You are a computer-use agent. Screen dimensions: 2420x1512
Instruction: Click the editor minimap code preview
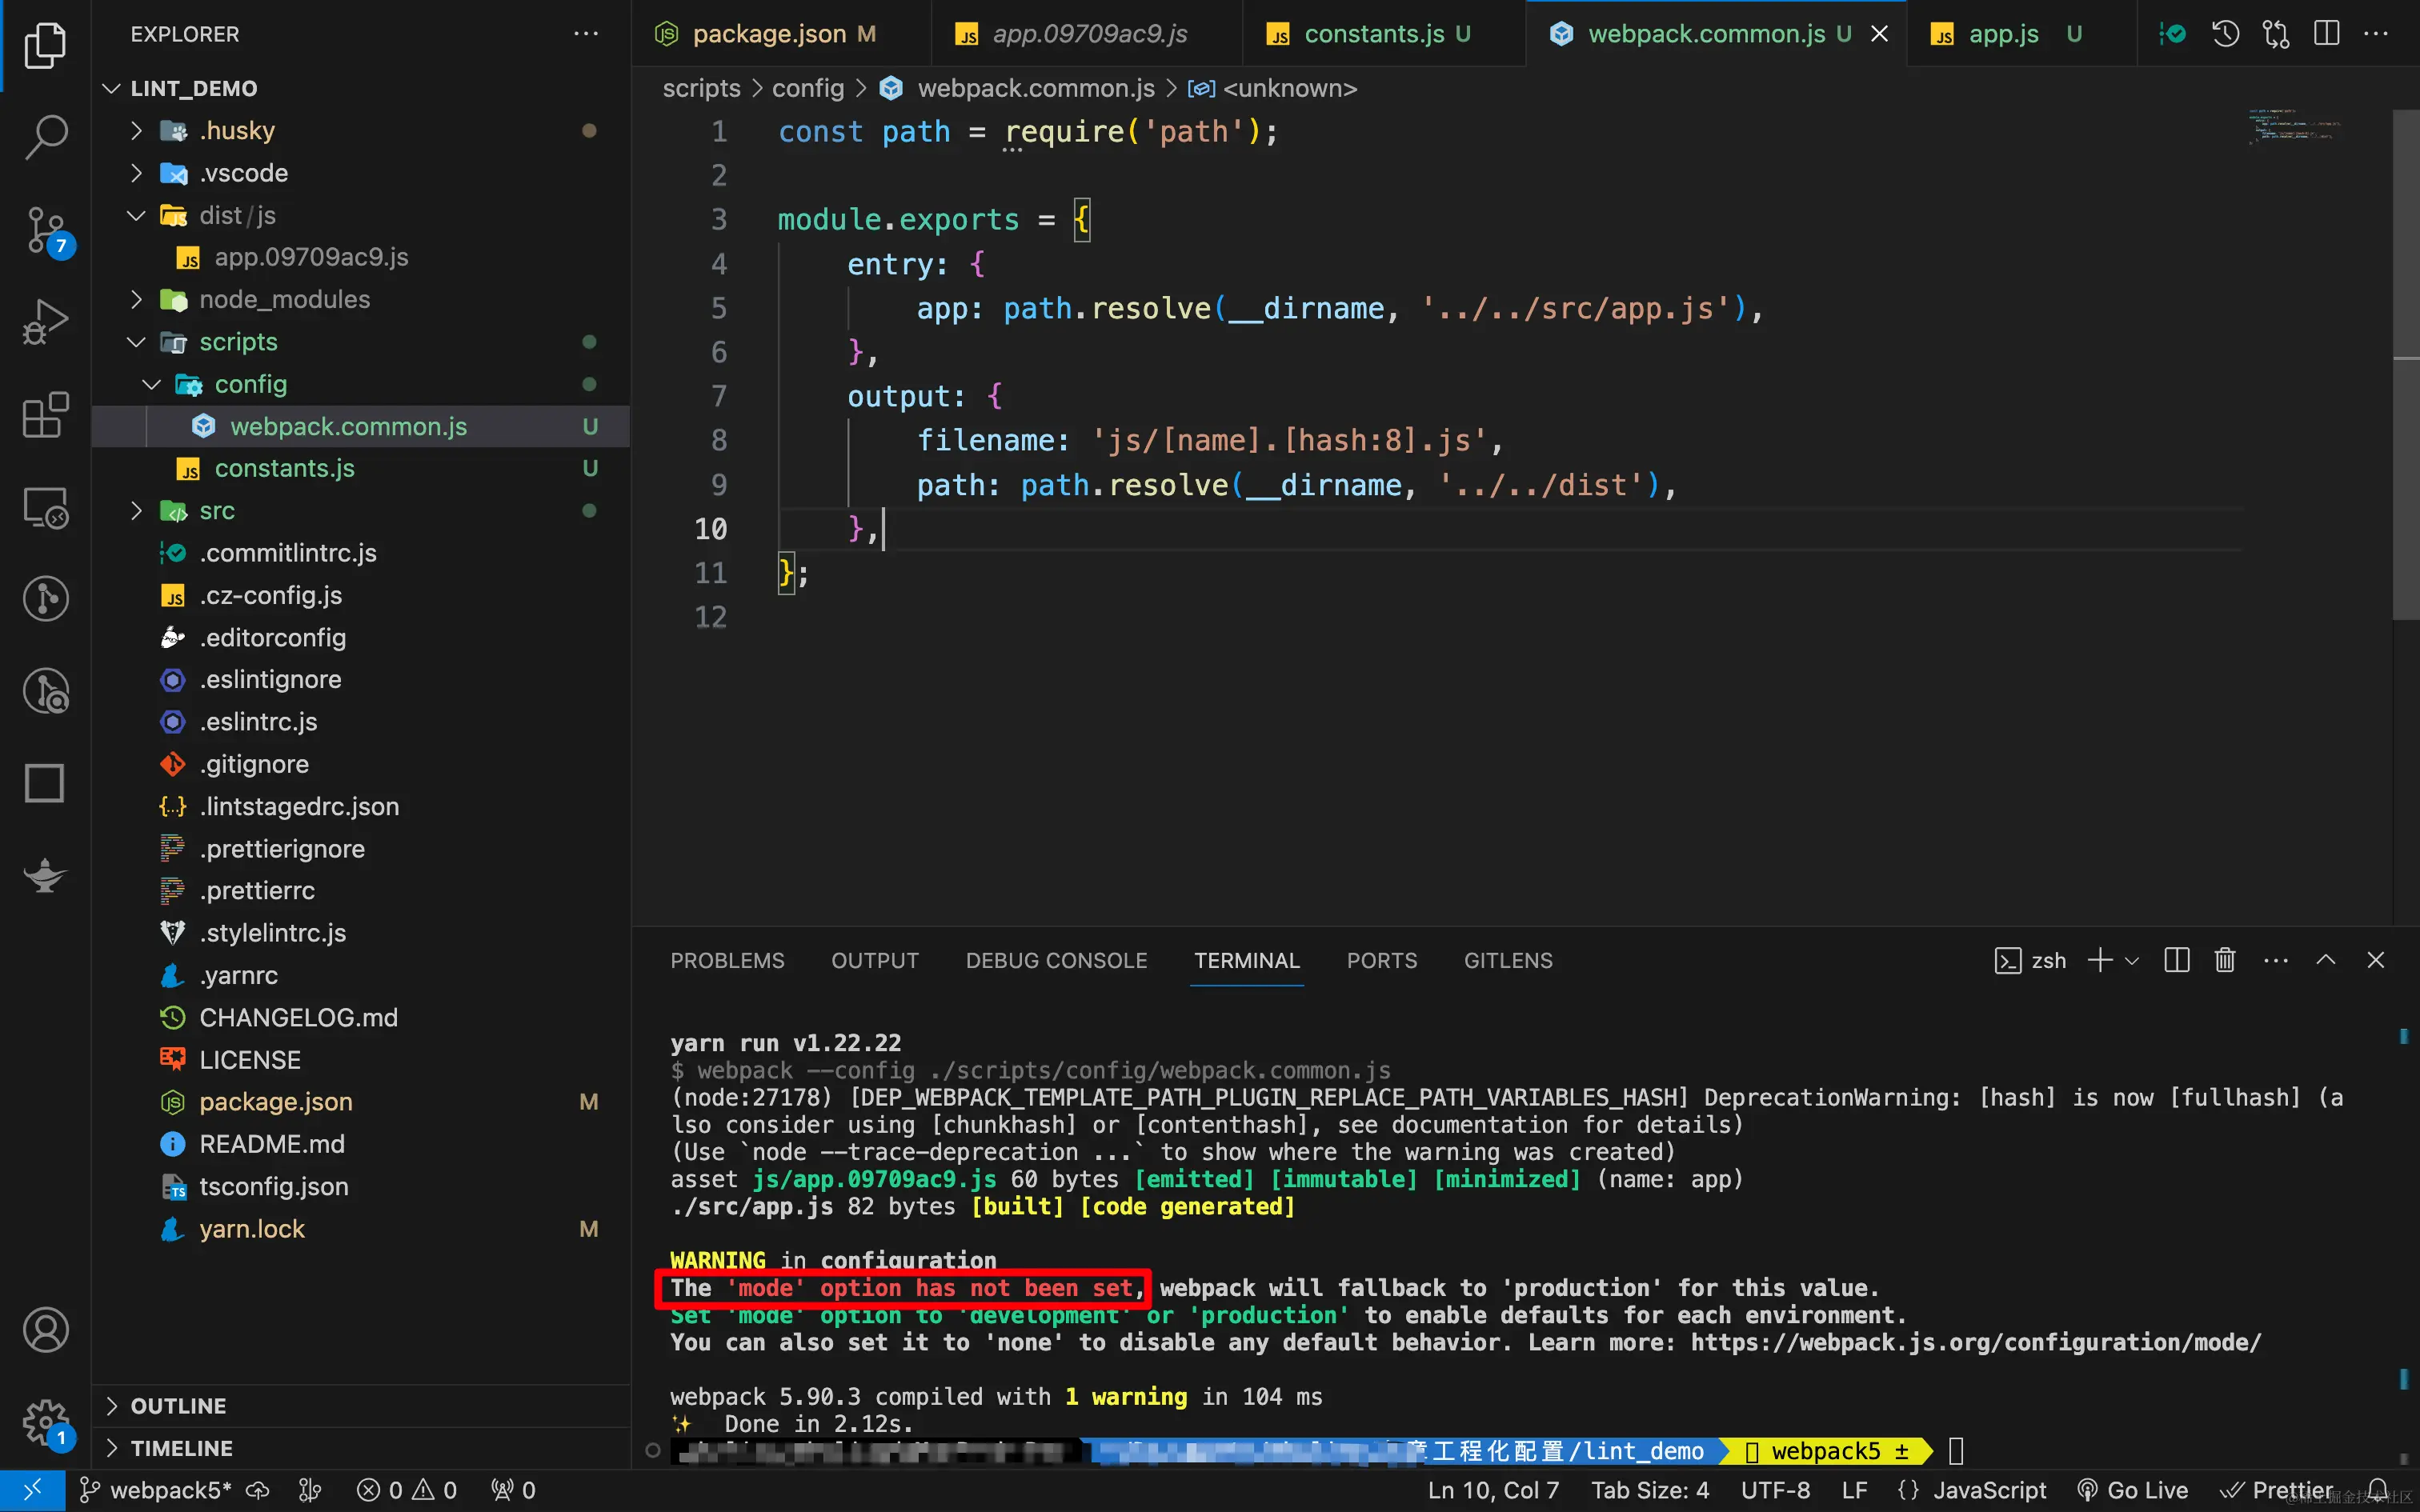(x=2294, y=126)
